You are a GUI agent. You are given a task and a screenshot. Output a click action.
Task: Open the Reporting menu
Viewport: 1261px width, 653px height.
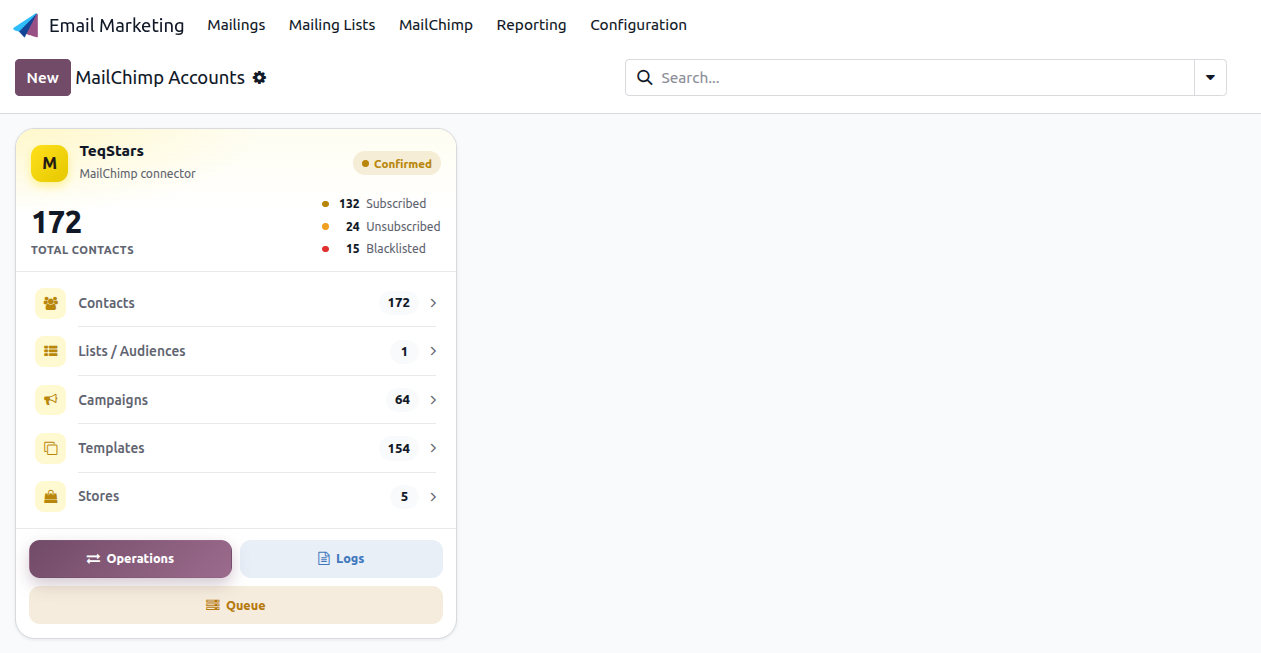click(531, 25)
